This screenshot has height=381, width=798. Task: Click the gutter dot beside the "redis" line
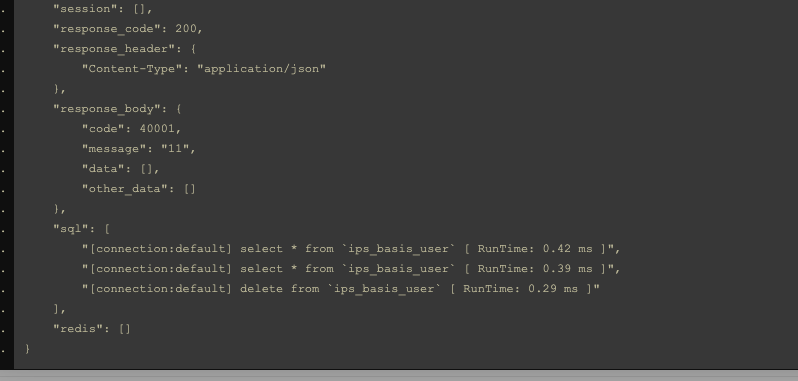[x=4, y=330]
